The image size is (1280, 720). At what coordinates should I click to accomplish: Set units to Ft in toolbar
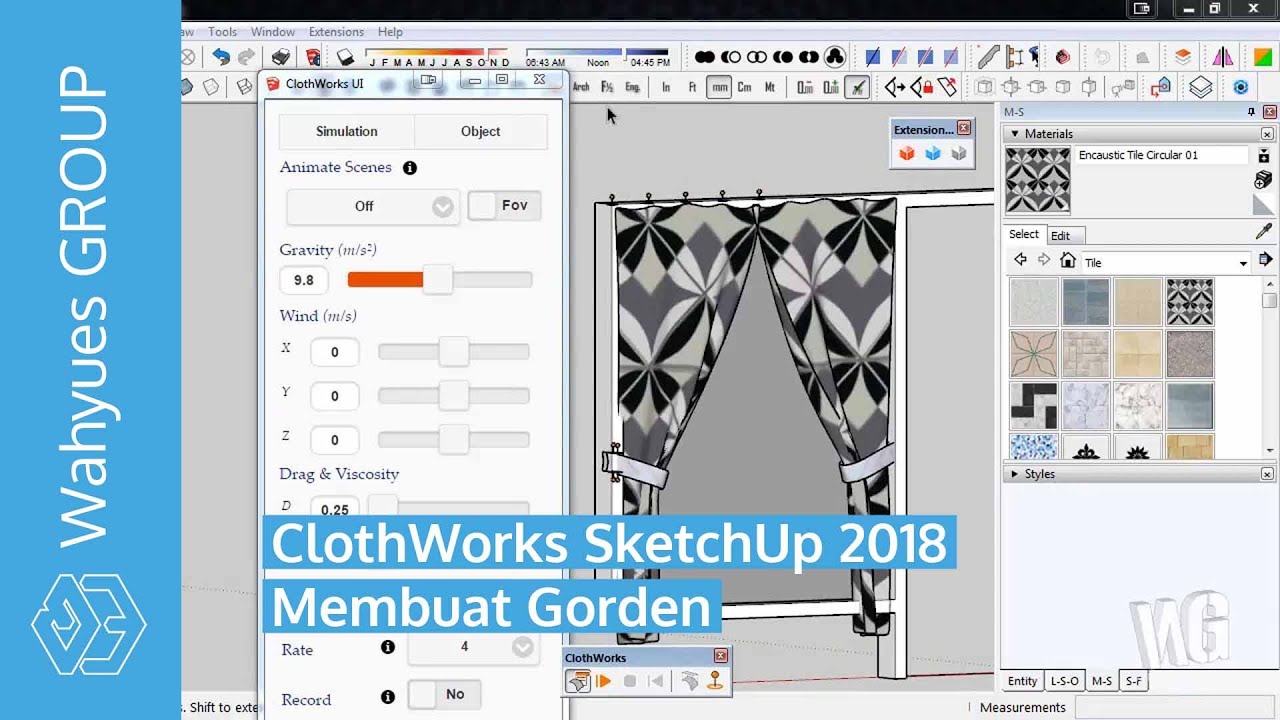point(692,87)
